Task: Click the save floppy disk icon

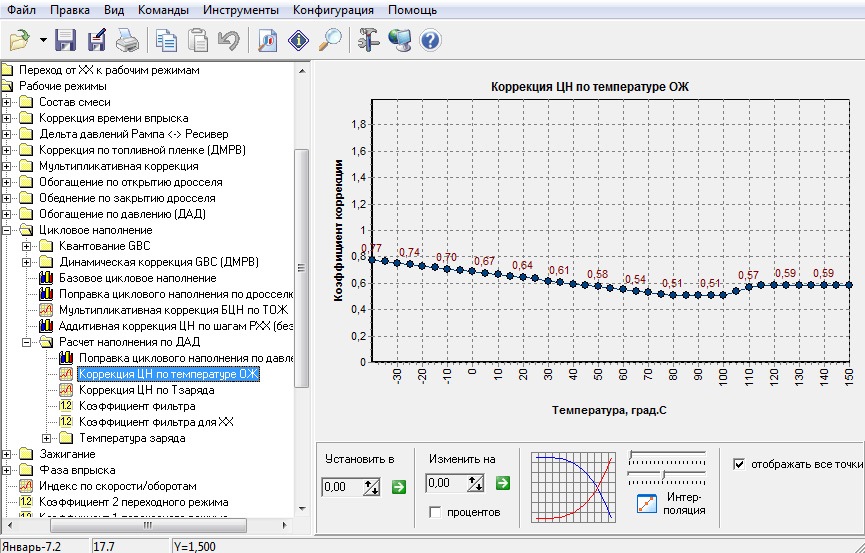Action: tap(66, 40)
